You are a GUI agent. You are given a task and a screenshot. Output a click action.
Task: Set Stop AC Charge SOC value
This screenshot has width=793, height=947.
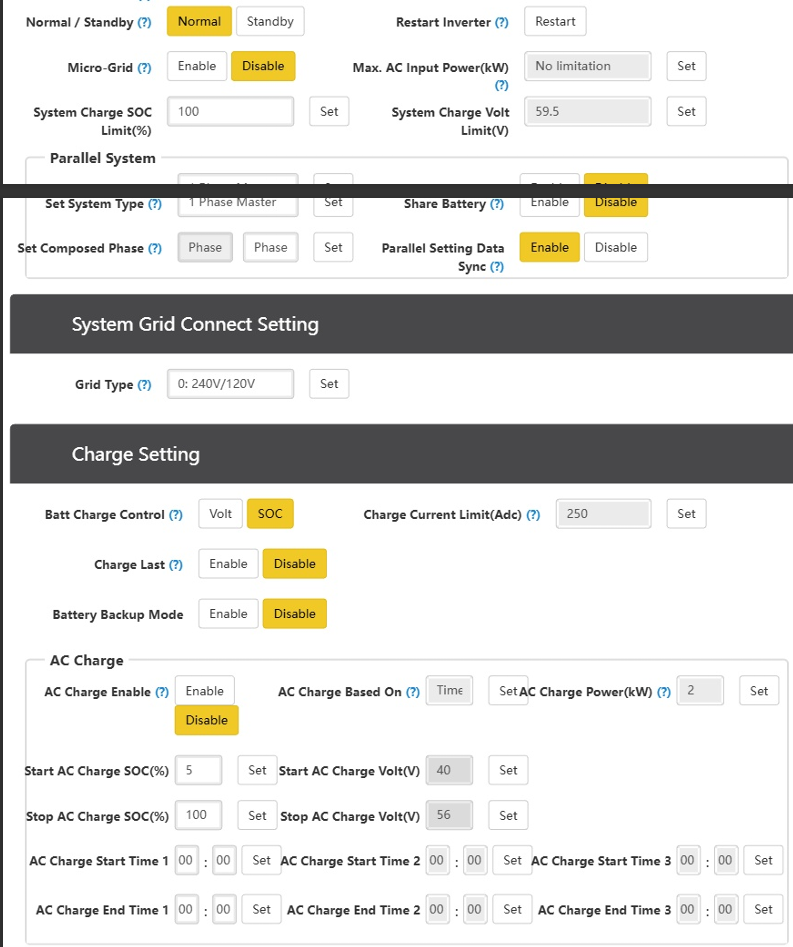coord(257,815)
